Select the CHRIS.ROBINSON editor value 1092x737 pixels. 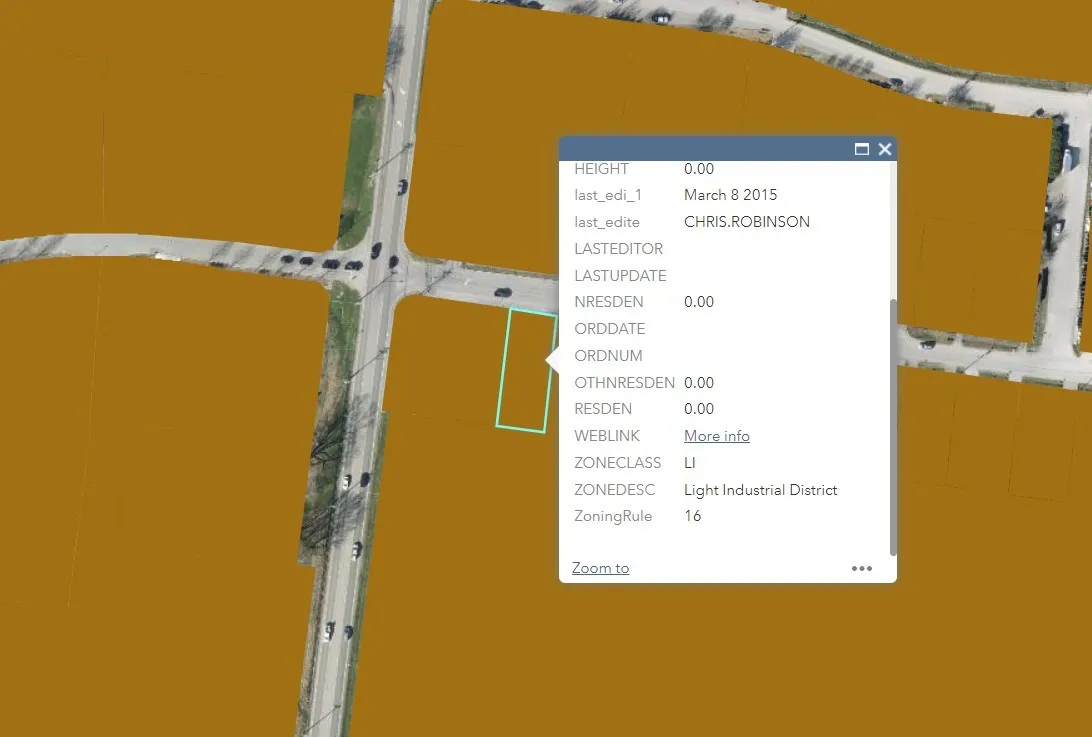[x=746, y=222]
